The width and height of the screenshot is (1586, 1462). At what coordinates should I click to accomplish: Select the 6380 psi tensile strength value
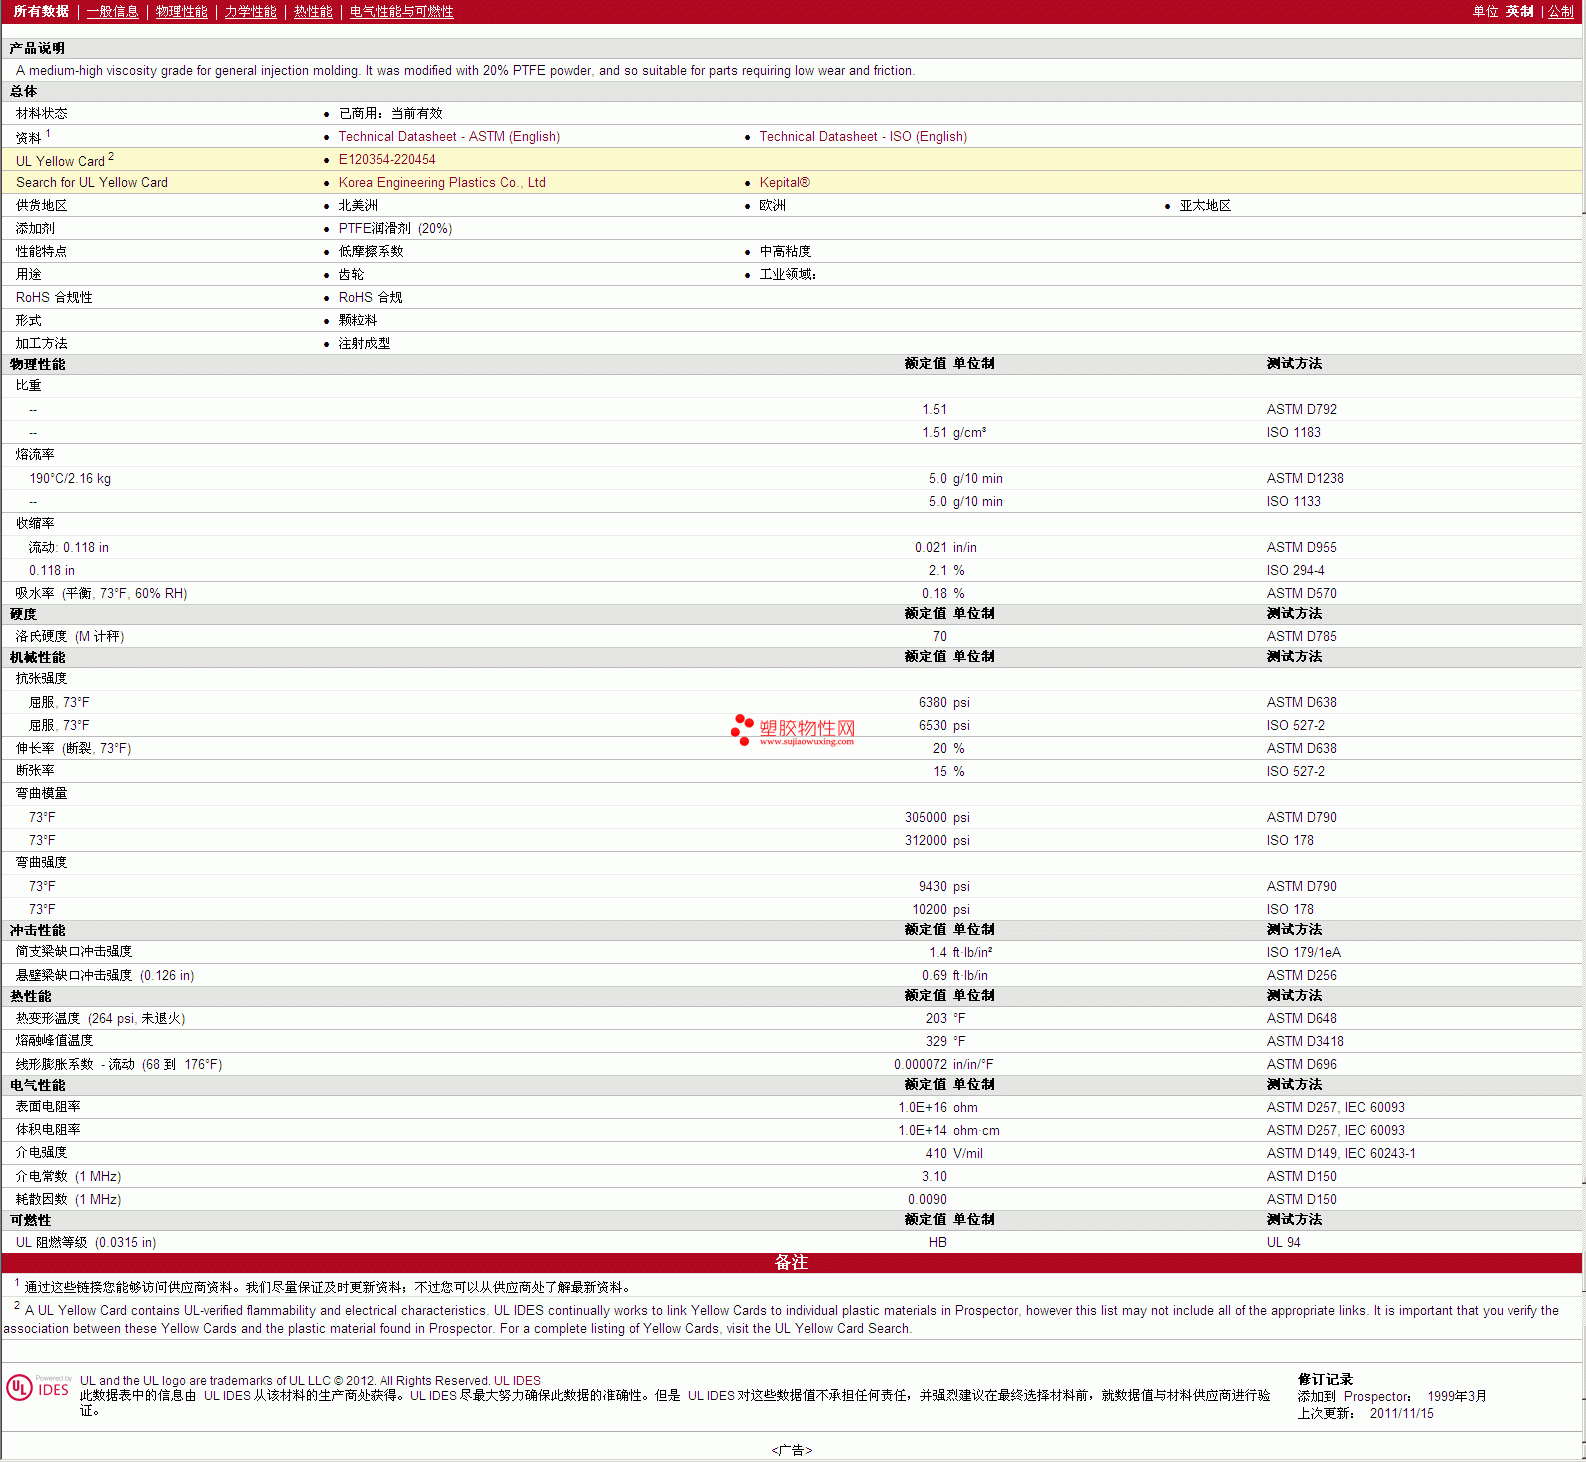944,703
